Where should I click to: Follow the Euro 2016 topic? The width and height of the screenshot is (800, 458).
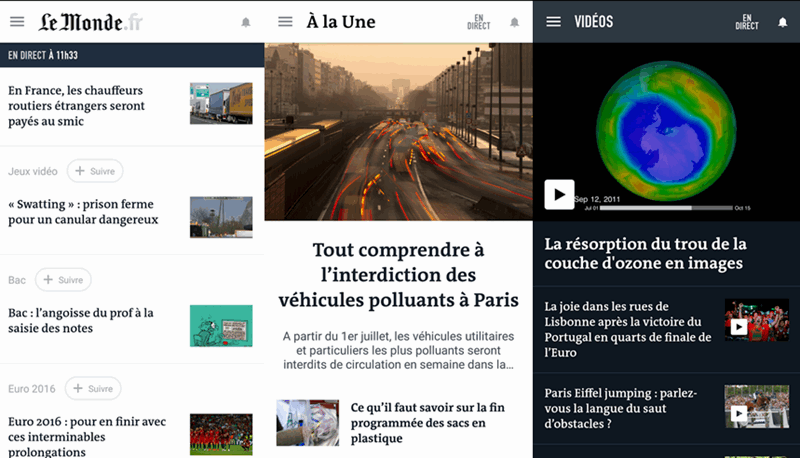[93, 388]
